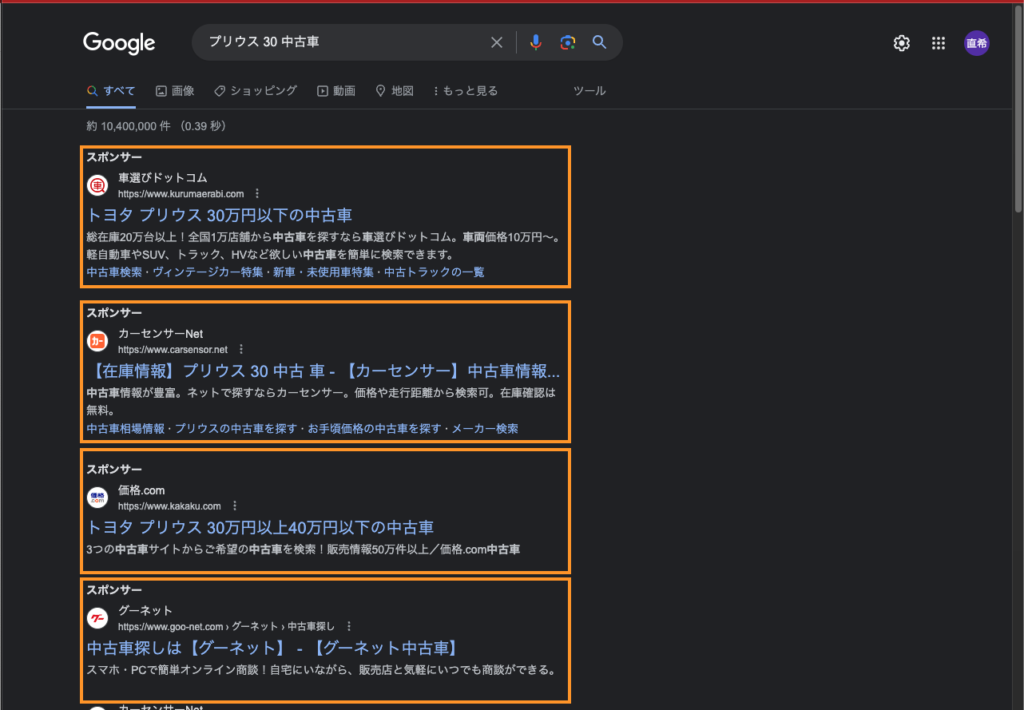This screenshot has width=1024, height=710.
Task: Click the 車選びドットコム site favicon
Action: point(97,186)
